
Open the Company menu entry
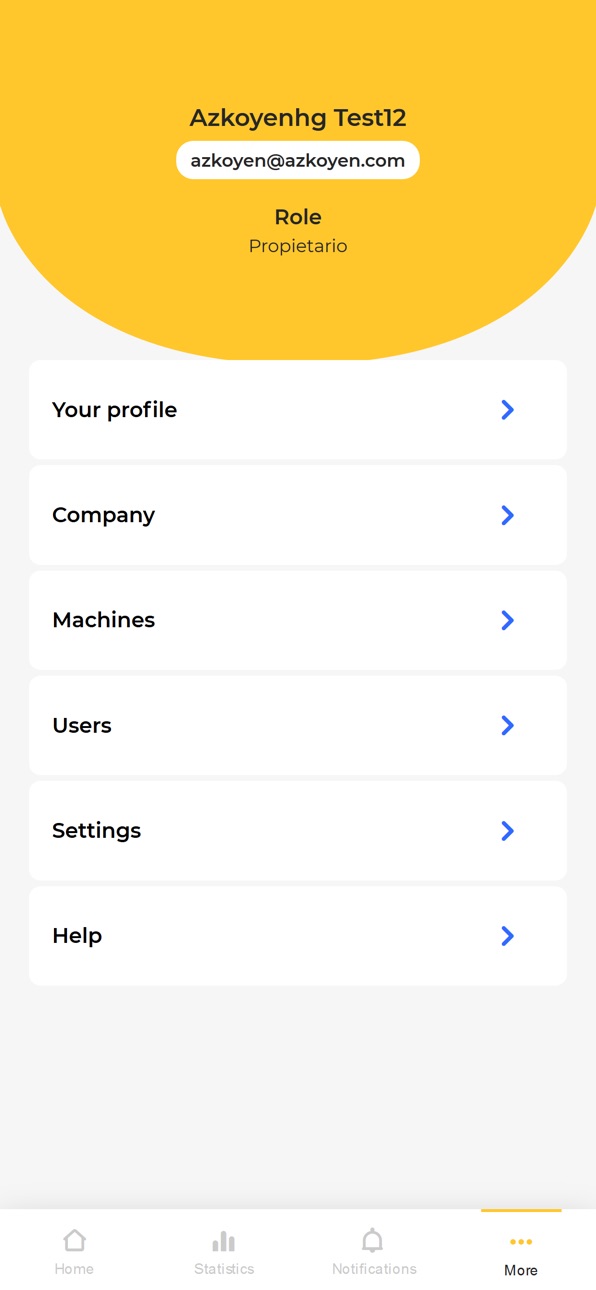click(298, 515)
